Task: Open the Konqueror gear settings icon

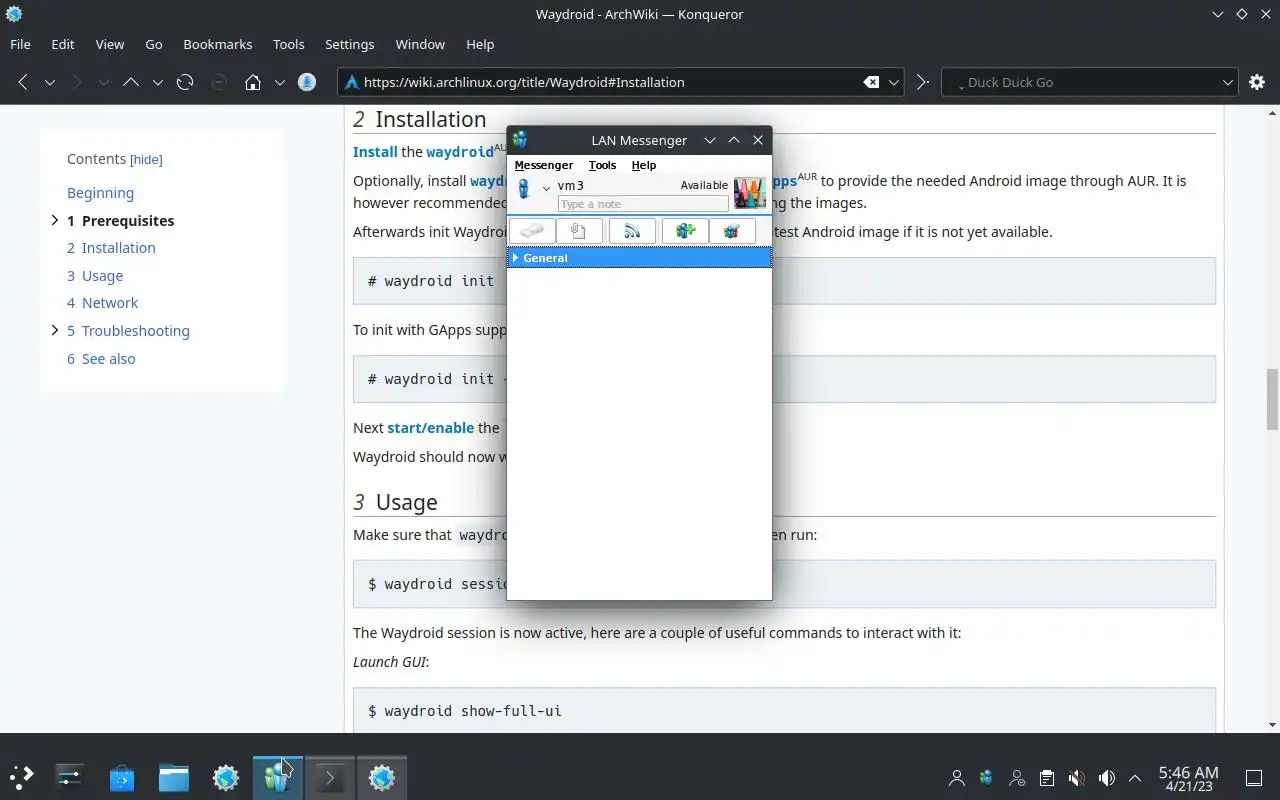Action: coord(1257,82)
